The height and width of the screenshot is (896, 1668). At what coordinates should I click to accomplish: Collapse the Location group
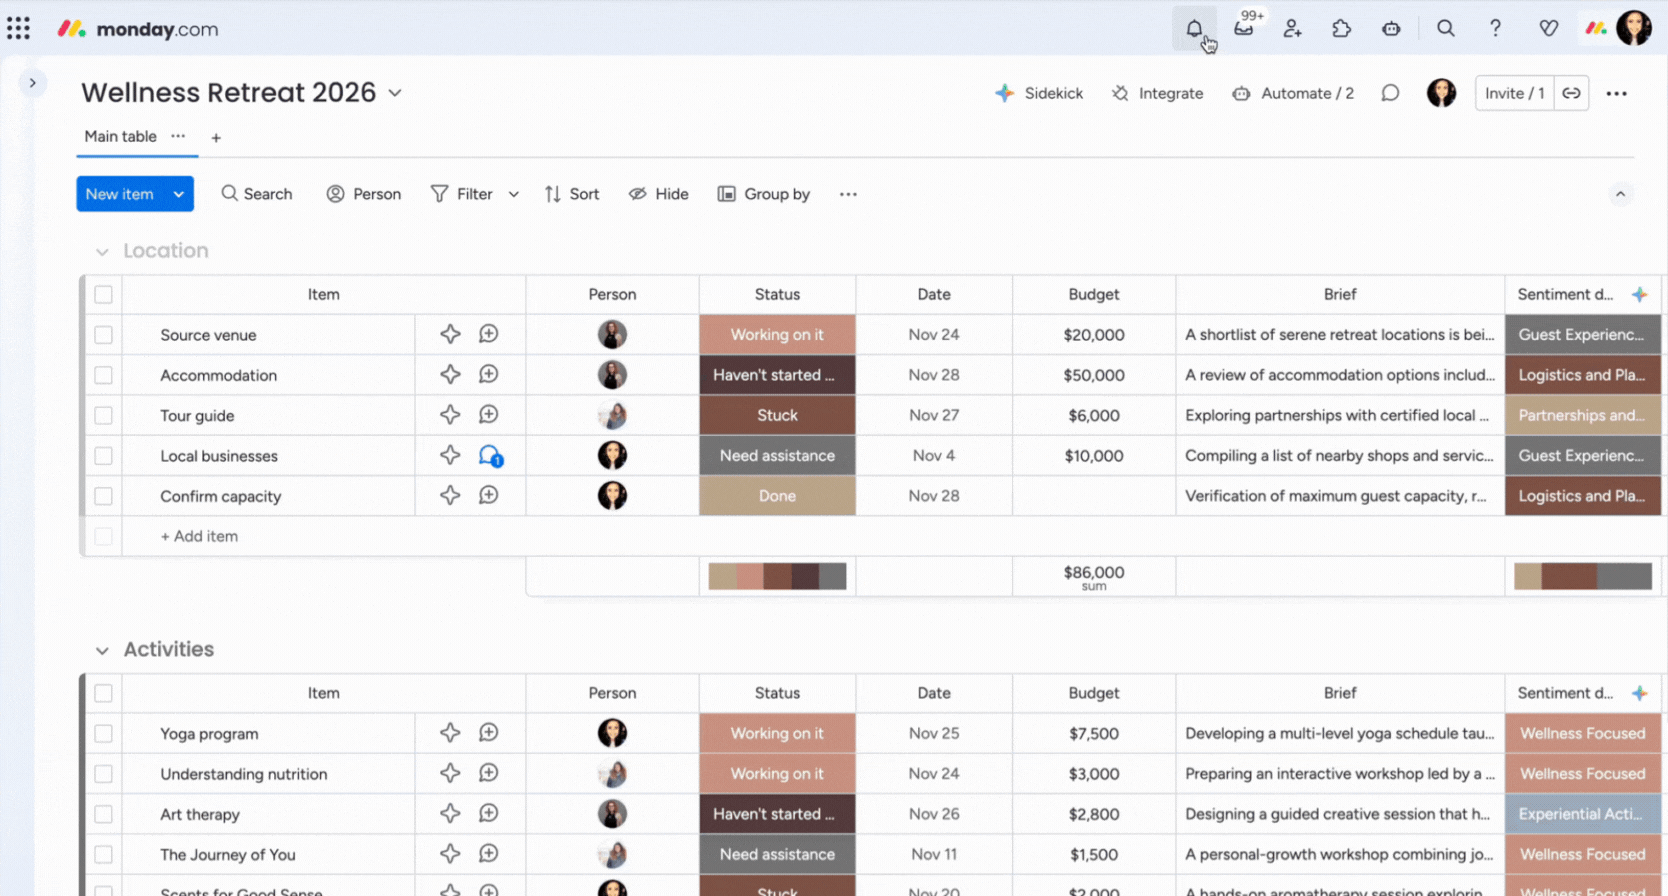coord(102,252)
